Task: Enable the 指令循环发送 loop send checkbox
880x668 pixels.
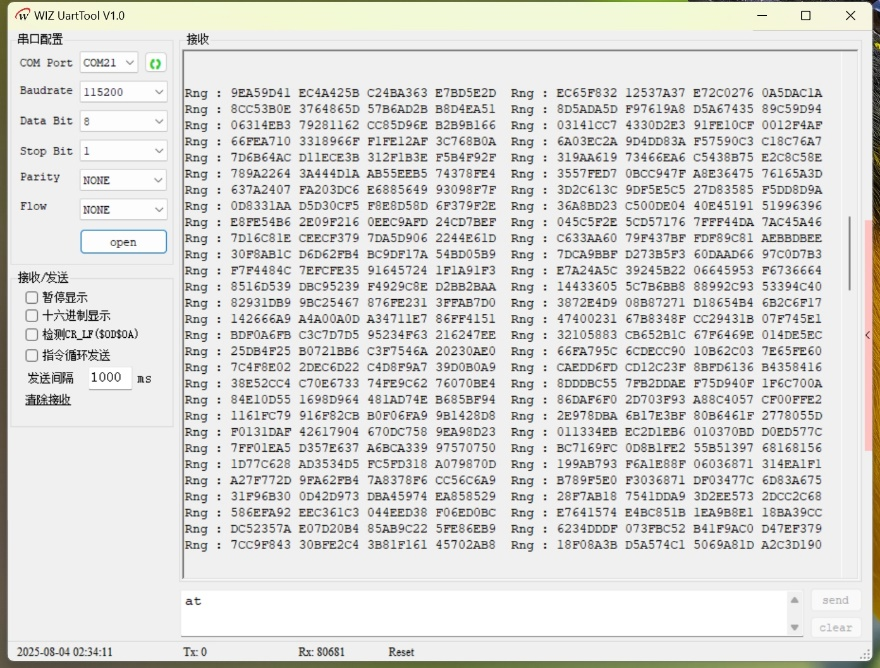Action: pyautogui.click(x=32, y=355)
